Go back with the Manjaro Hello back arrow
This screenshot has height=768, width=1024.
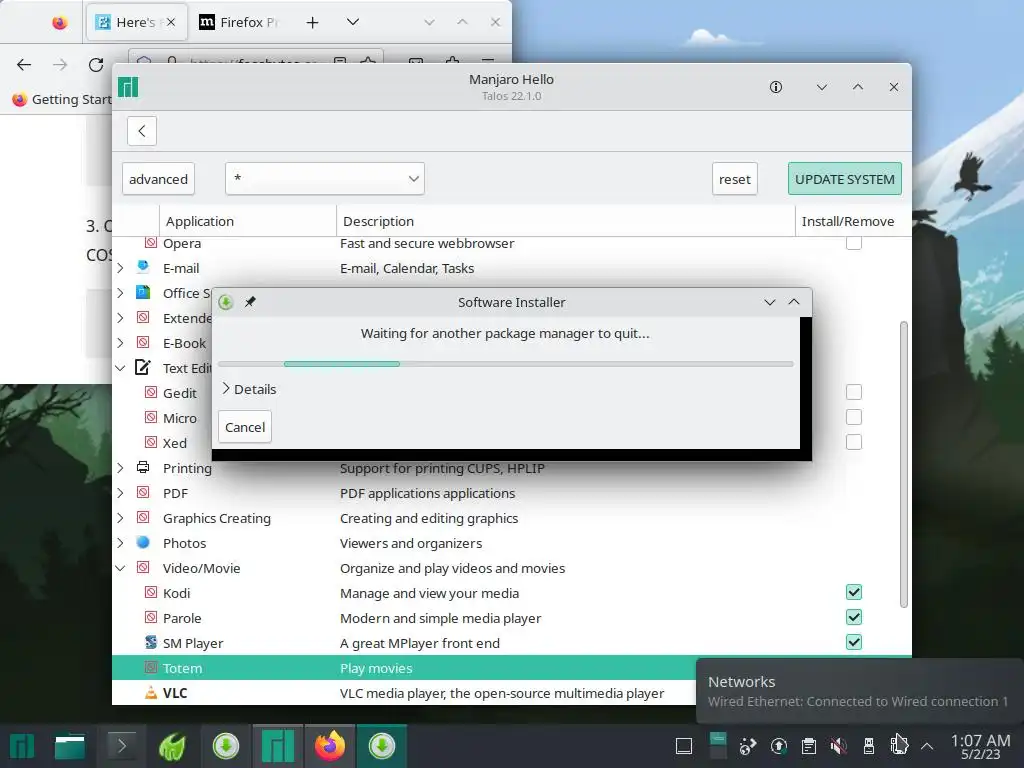[x=142, y=131]
